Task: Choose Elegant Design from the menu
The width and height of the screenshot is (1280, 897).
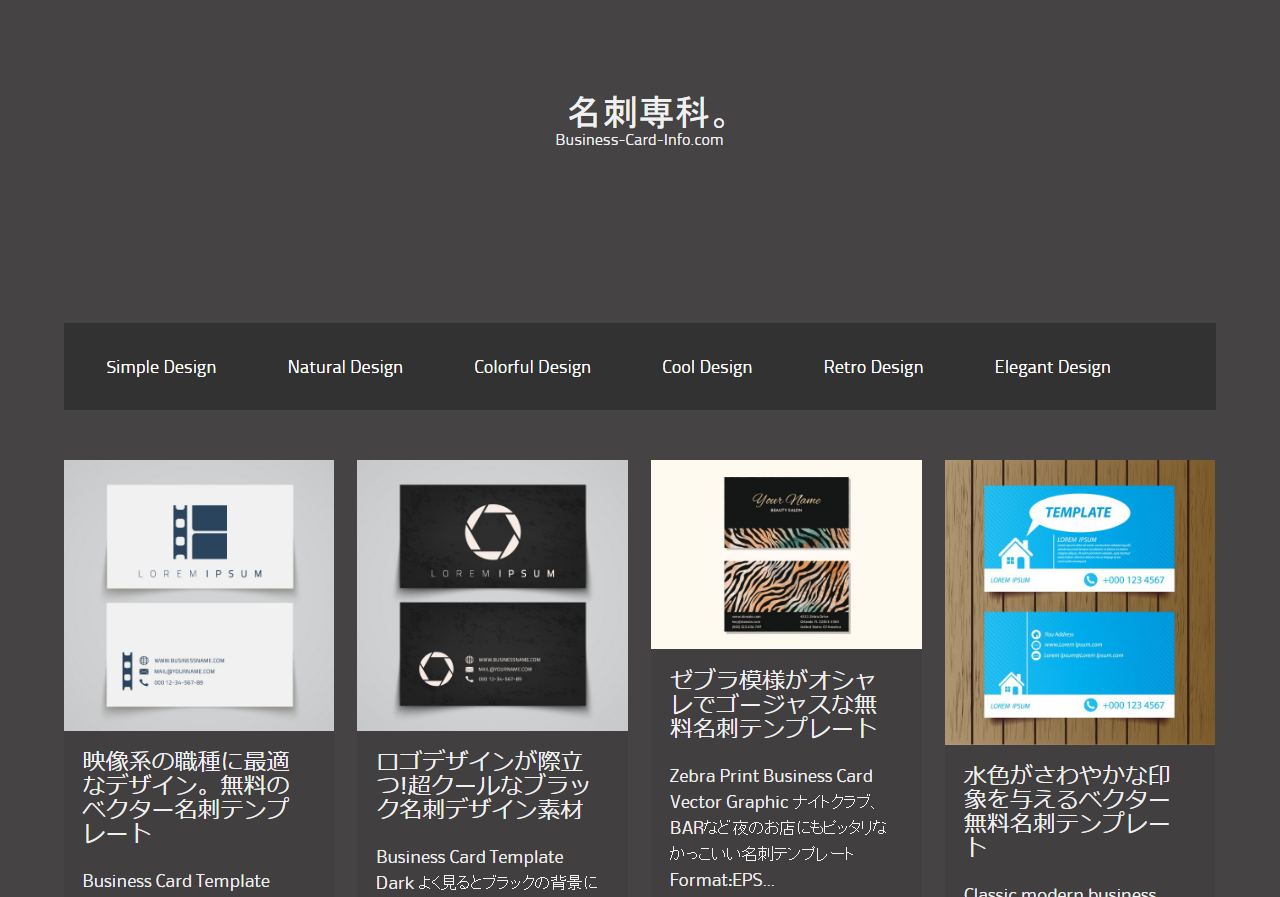Action: pos(1052,367)
